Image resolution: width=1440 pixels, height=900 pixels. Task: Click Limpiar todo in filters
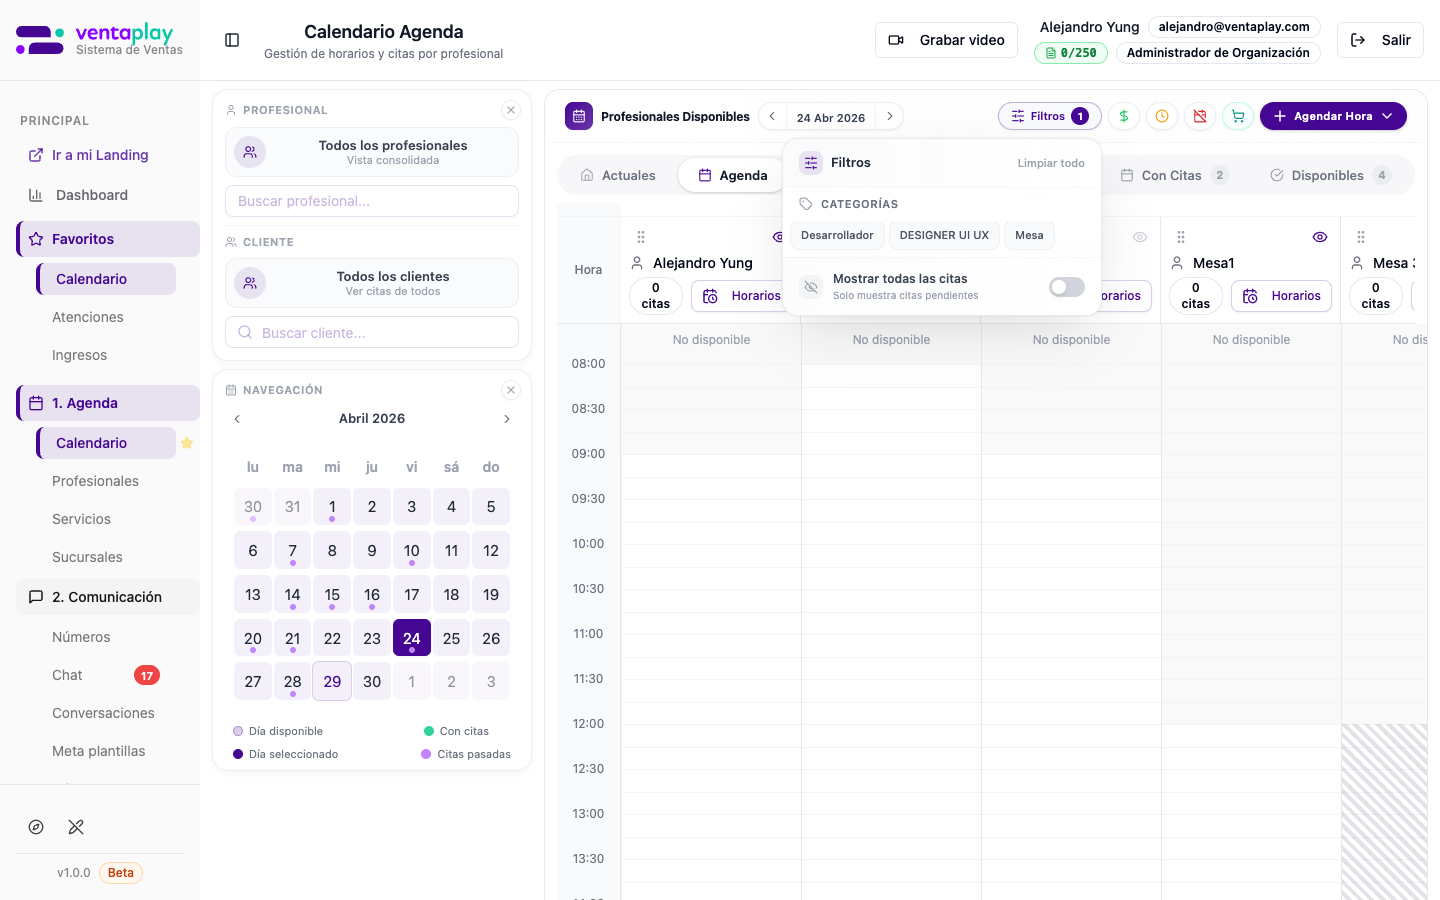[1050, 163]
